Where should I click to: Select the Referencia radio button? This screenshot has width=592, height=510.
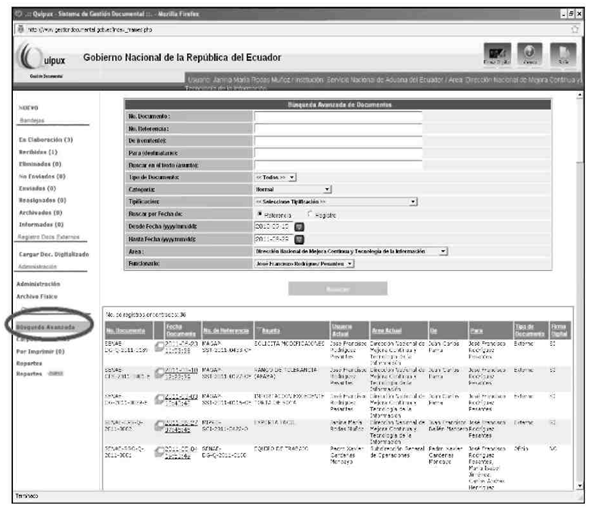(260, 214)
